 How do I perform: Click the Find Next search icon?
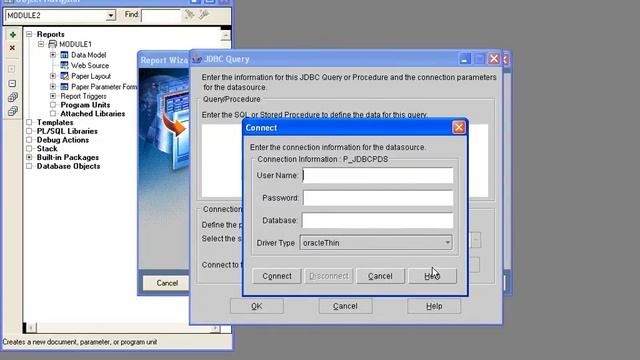tap(189, 15)
